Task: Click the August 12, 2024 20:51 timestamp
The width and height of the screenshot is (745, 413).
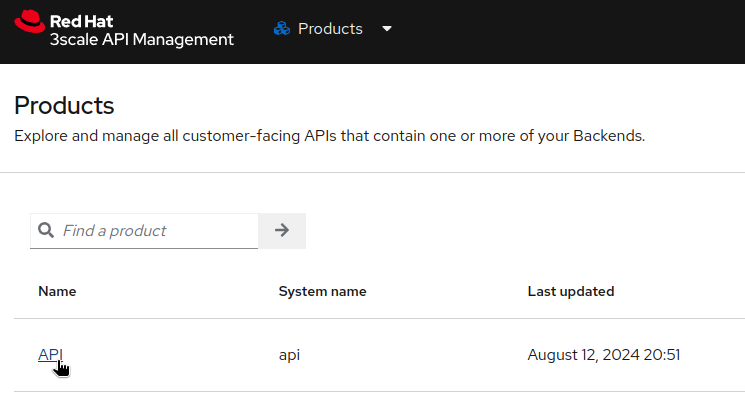Action: pyautogui.click(x=604, y=355)
